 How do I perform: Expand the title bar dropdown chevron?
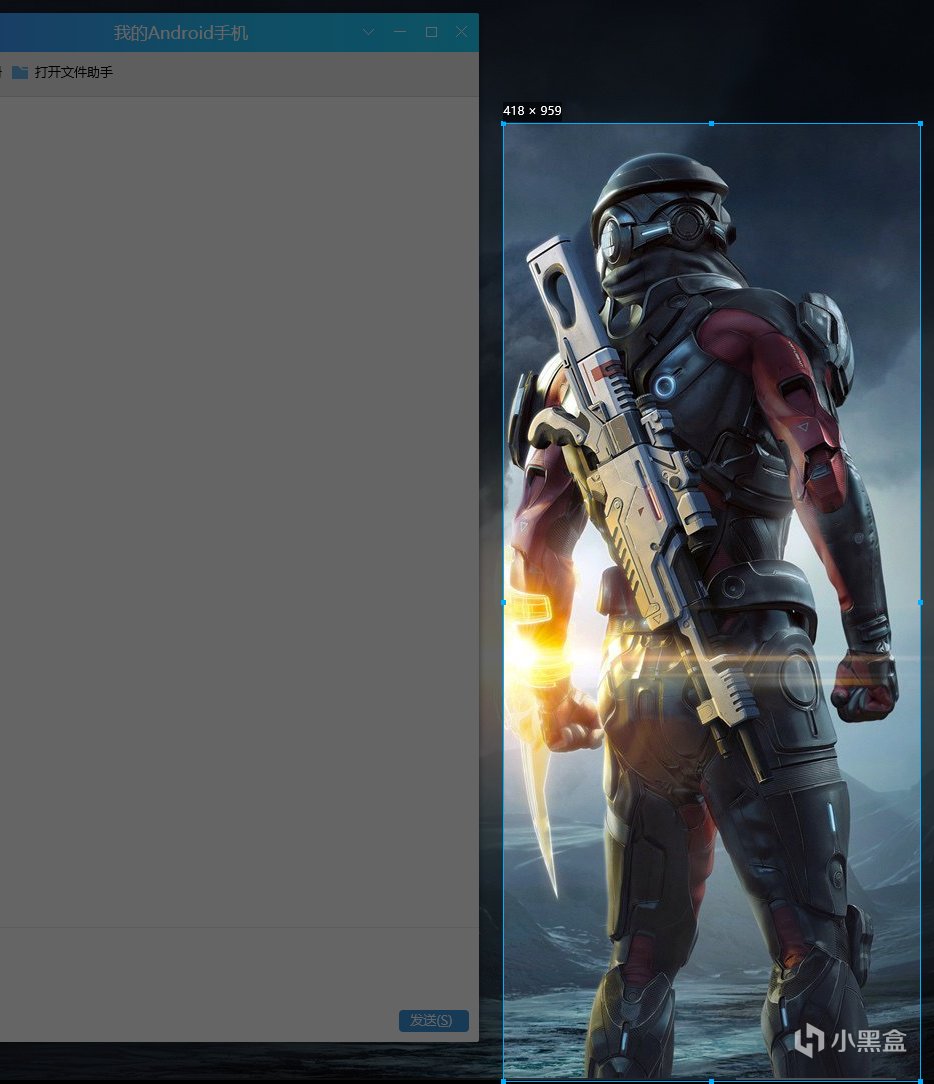tap(368, 32)
